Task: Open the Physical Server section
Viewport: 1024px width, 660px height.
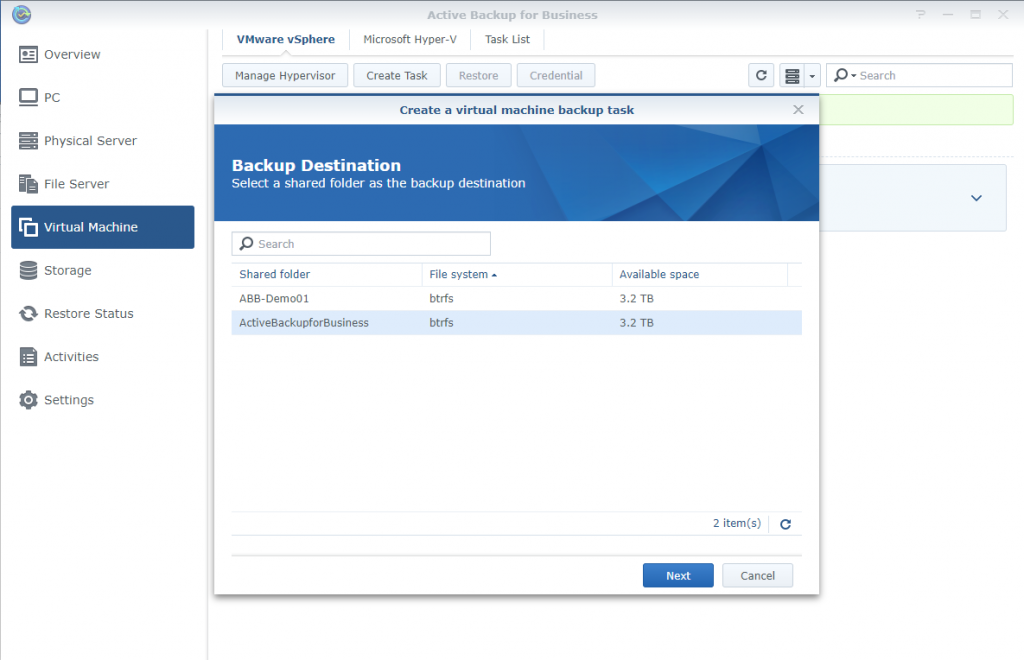Action: click(90, 141)
